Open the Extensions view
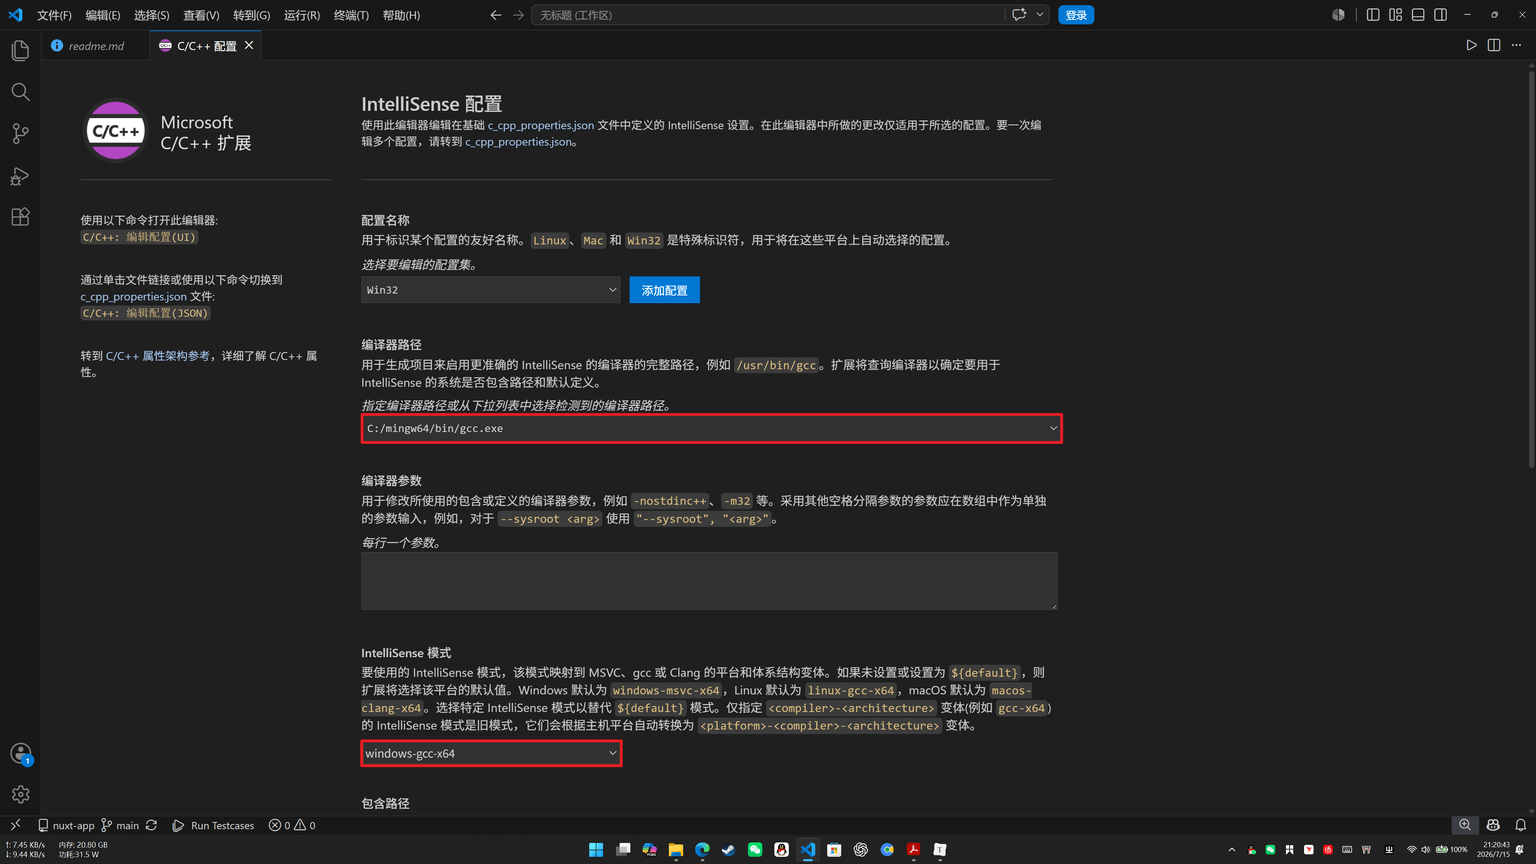Screen dimensions: 1536x864 click(x=20, y=217)
